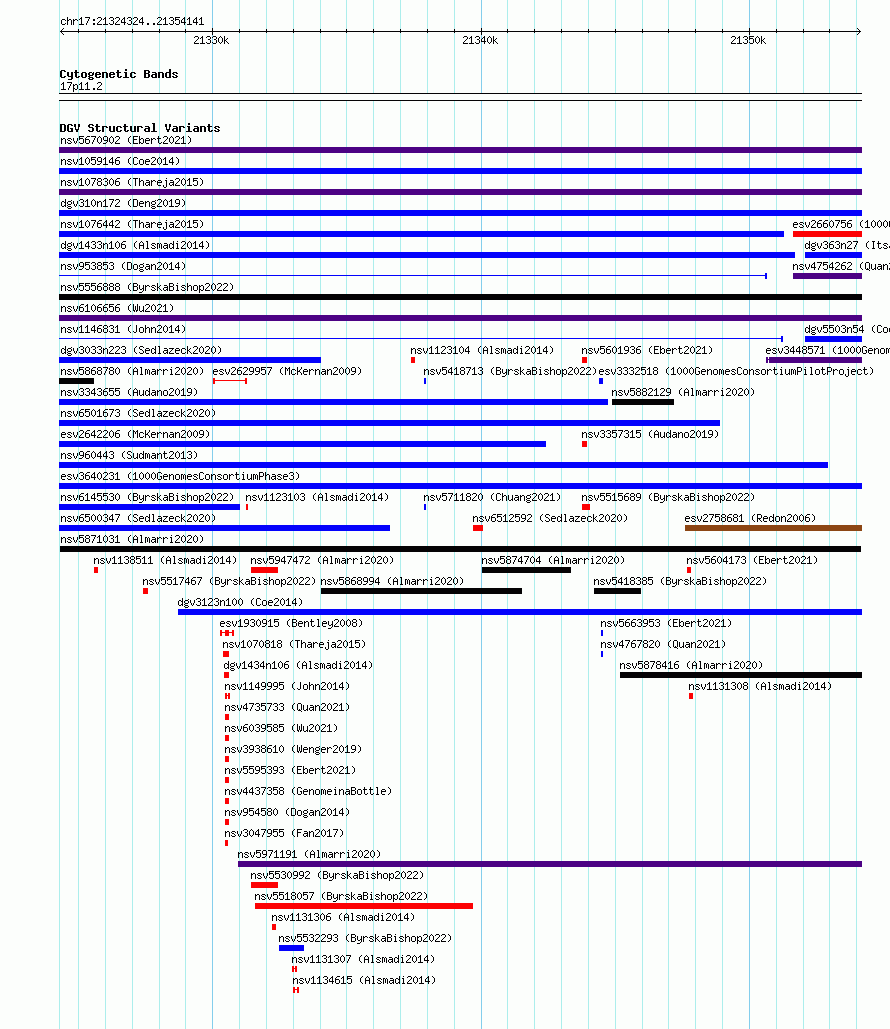Click the nsv1131308 (Alsmadi2014) label
The height and width of the screenshot is (1029, 890).
(760, 686)
